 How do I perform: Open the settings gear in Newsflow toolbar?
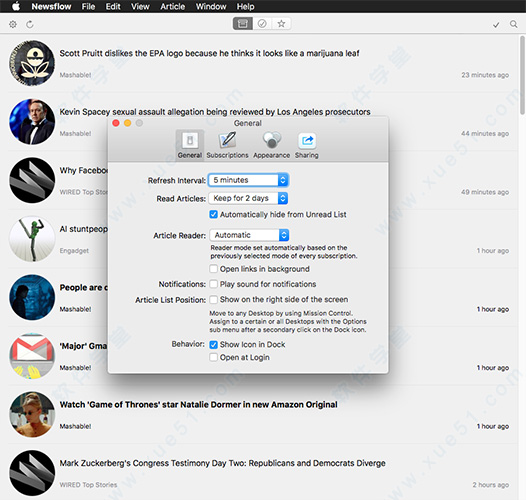[x=13, y=24]
